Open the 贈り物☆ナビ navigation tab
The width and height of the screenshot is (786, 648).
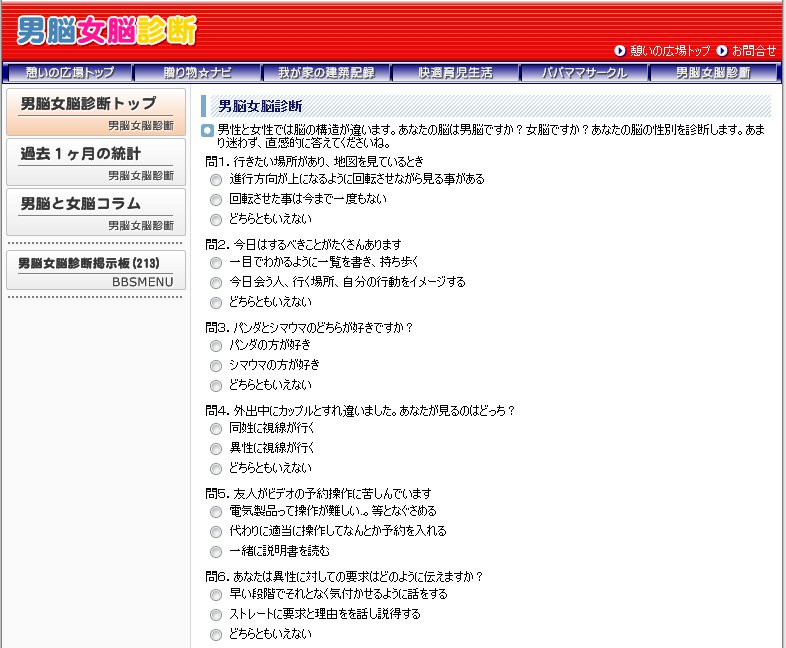pyautogui.click(x=196, y=73)
